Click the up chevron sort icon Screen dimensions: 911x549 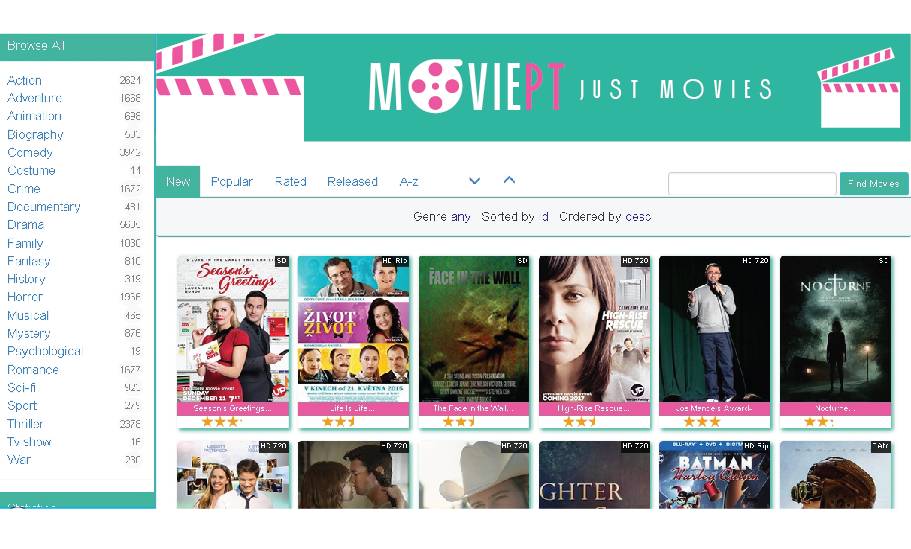[509, 180]
